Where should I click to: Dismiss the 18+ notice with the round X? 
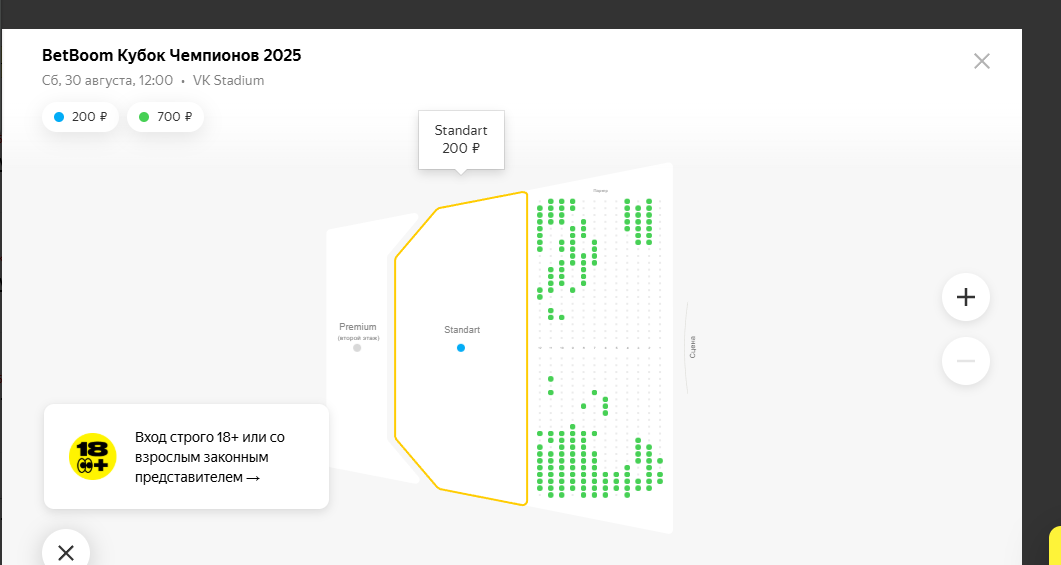point(66,551)
